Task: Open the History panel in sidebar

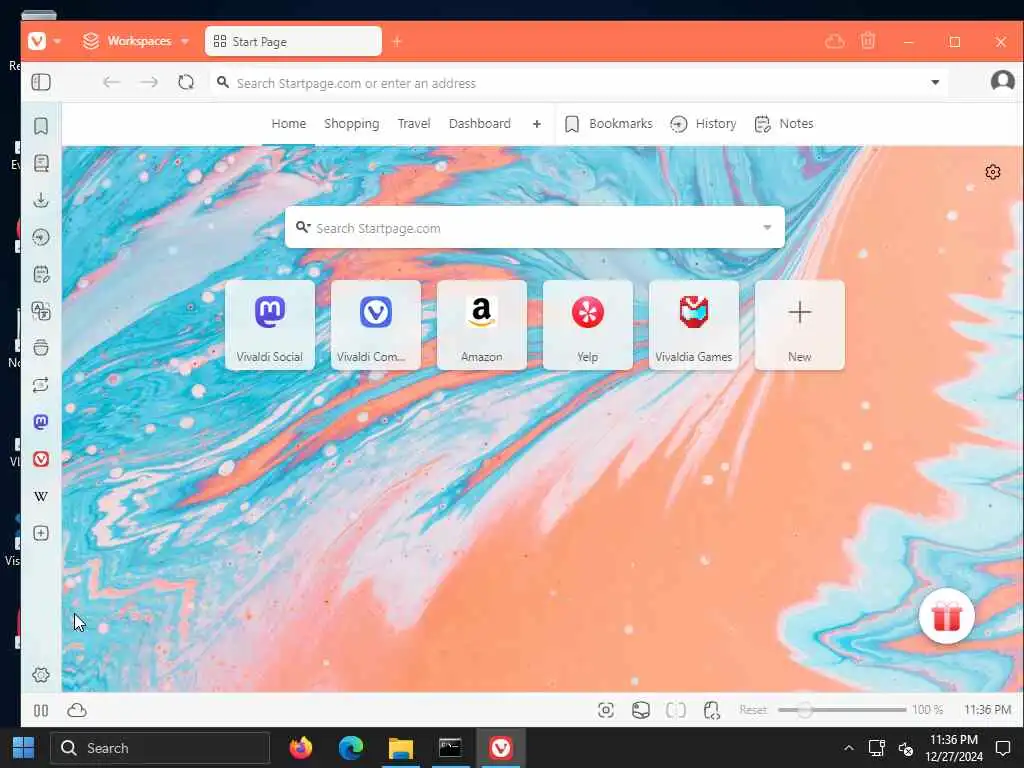Action: 41,237
